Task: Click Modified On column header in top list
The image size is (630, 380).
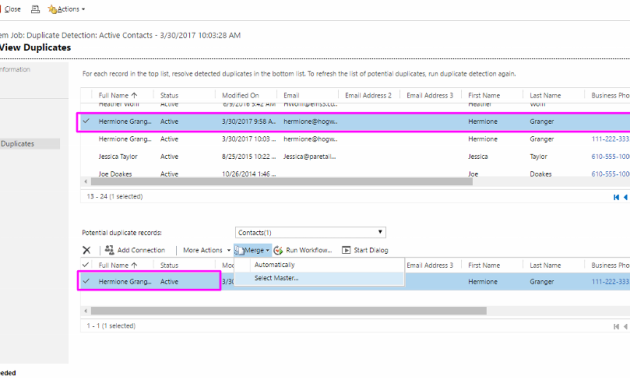Action: tap(240, 95)
